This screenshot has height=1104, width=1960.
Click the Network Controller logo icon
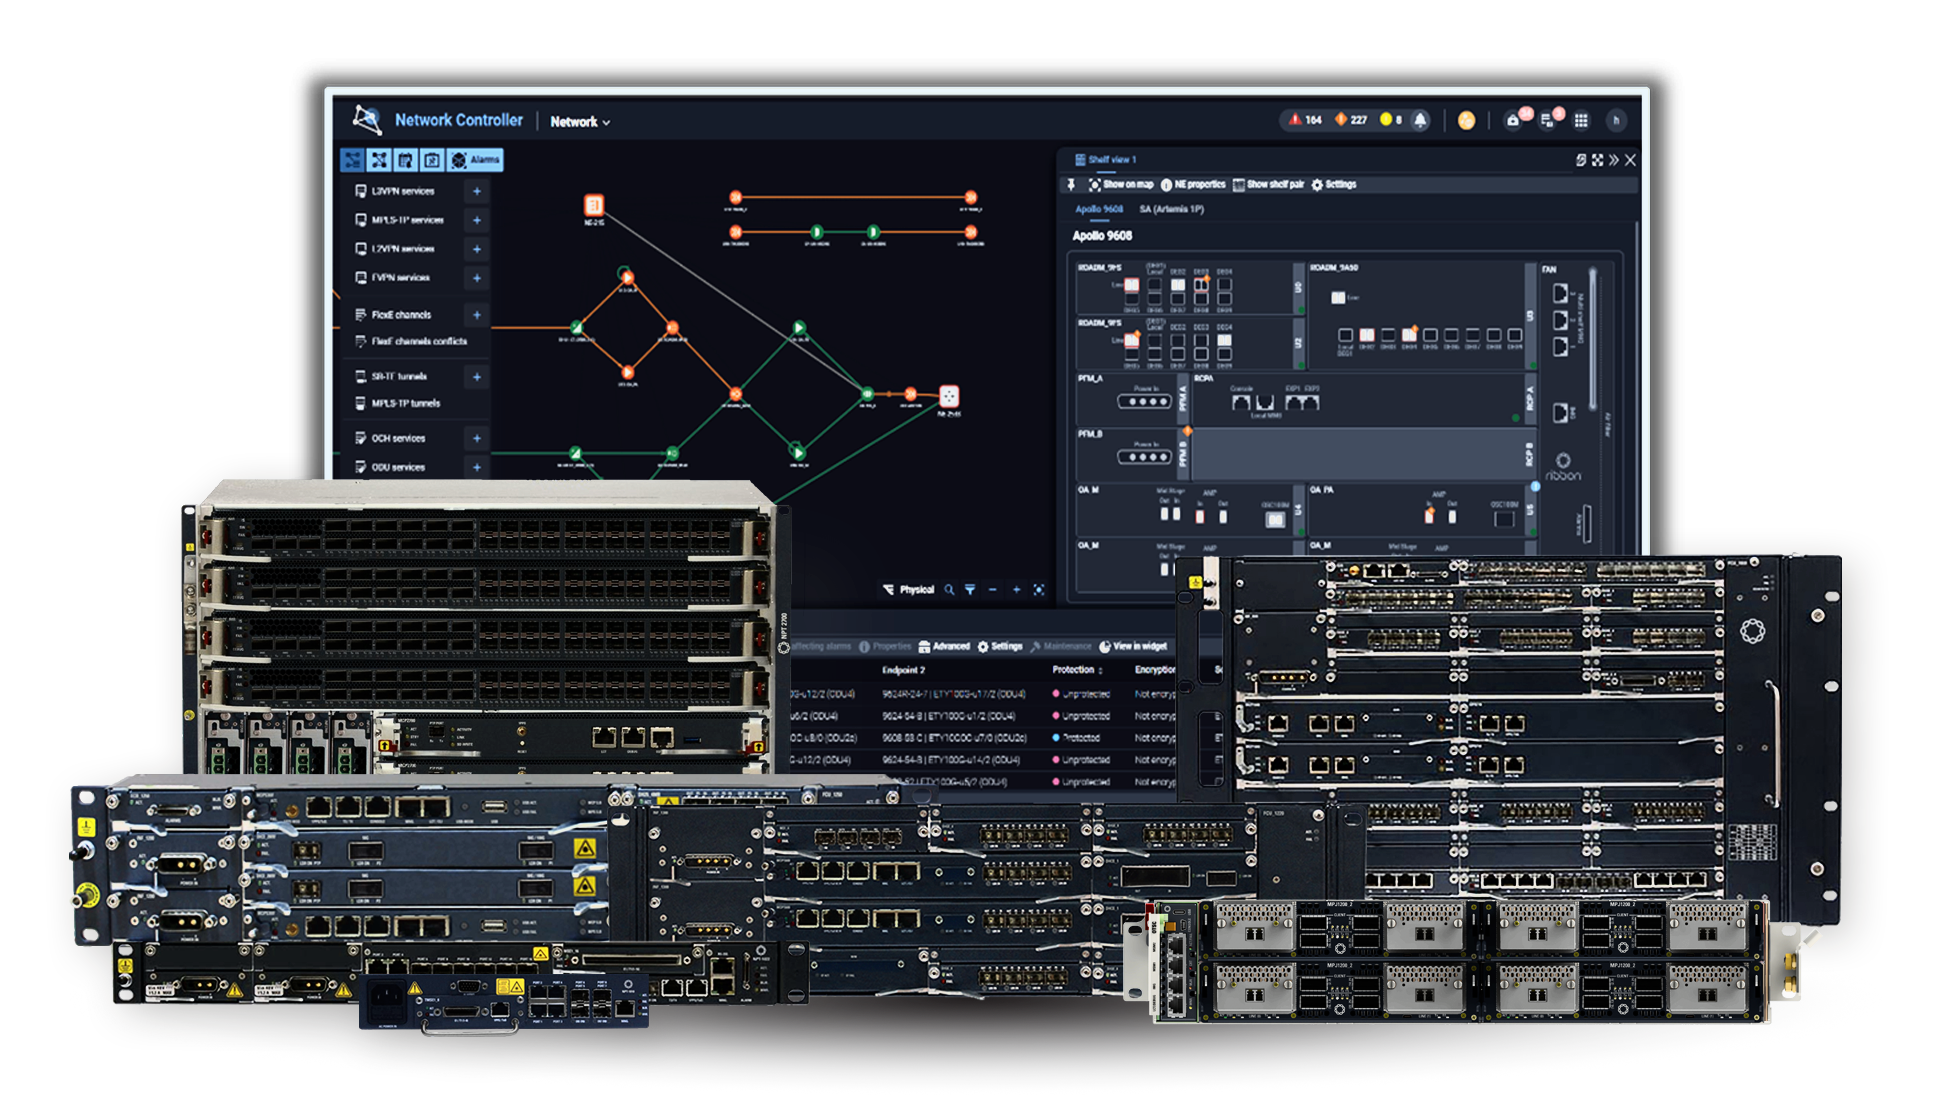tap(367, 120)
